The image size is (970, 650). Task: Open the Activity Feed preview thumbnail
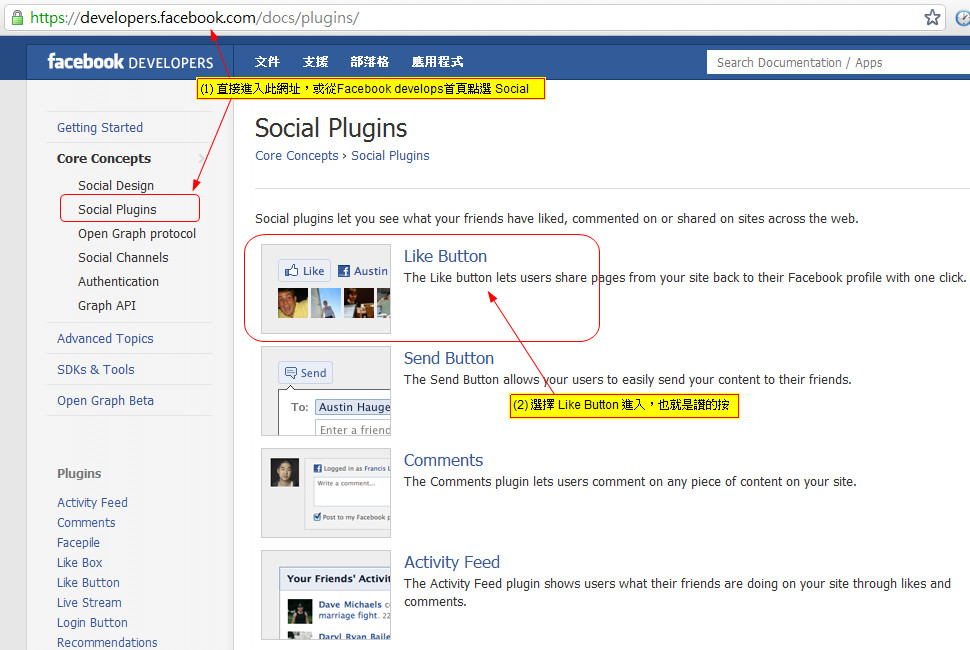coord(326,595)
